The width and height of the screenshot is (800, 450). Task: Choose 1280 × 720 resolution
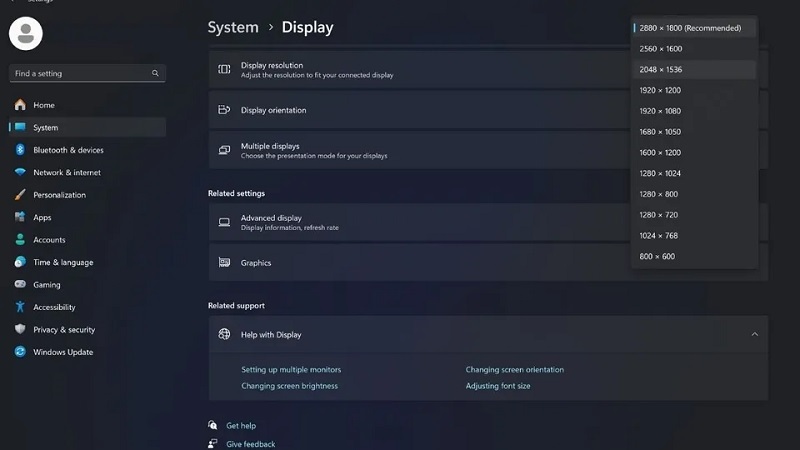(694, 215)
